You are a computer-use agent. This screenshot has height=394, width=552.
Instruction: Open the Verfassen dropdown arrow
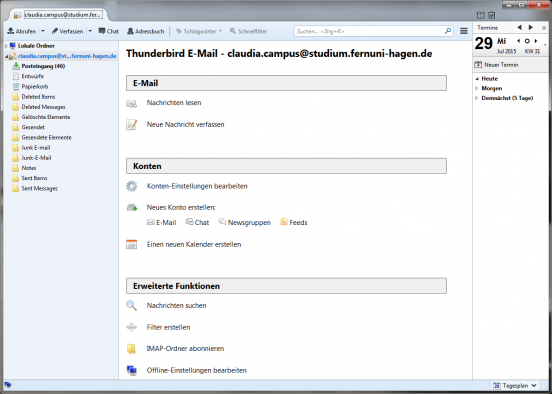coord(90,31)
